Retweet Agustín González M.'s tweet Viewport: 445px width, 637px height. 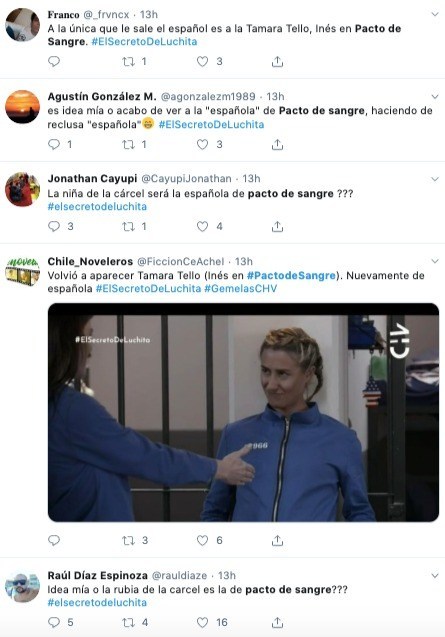(x=128, y=144)
